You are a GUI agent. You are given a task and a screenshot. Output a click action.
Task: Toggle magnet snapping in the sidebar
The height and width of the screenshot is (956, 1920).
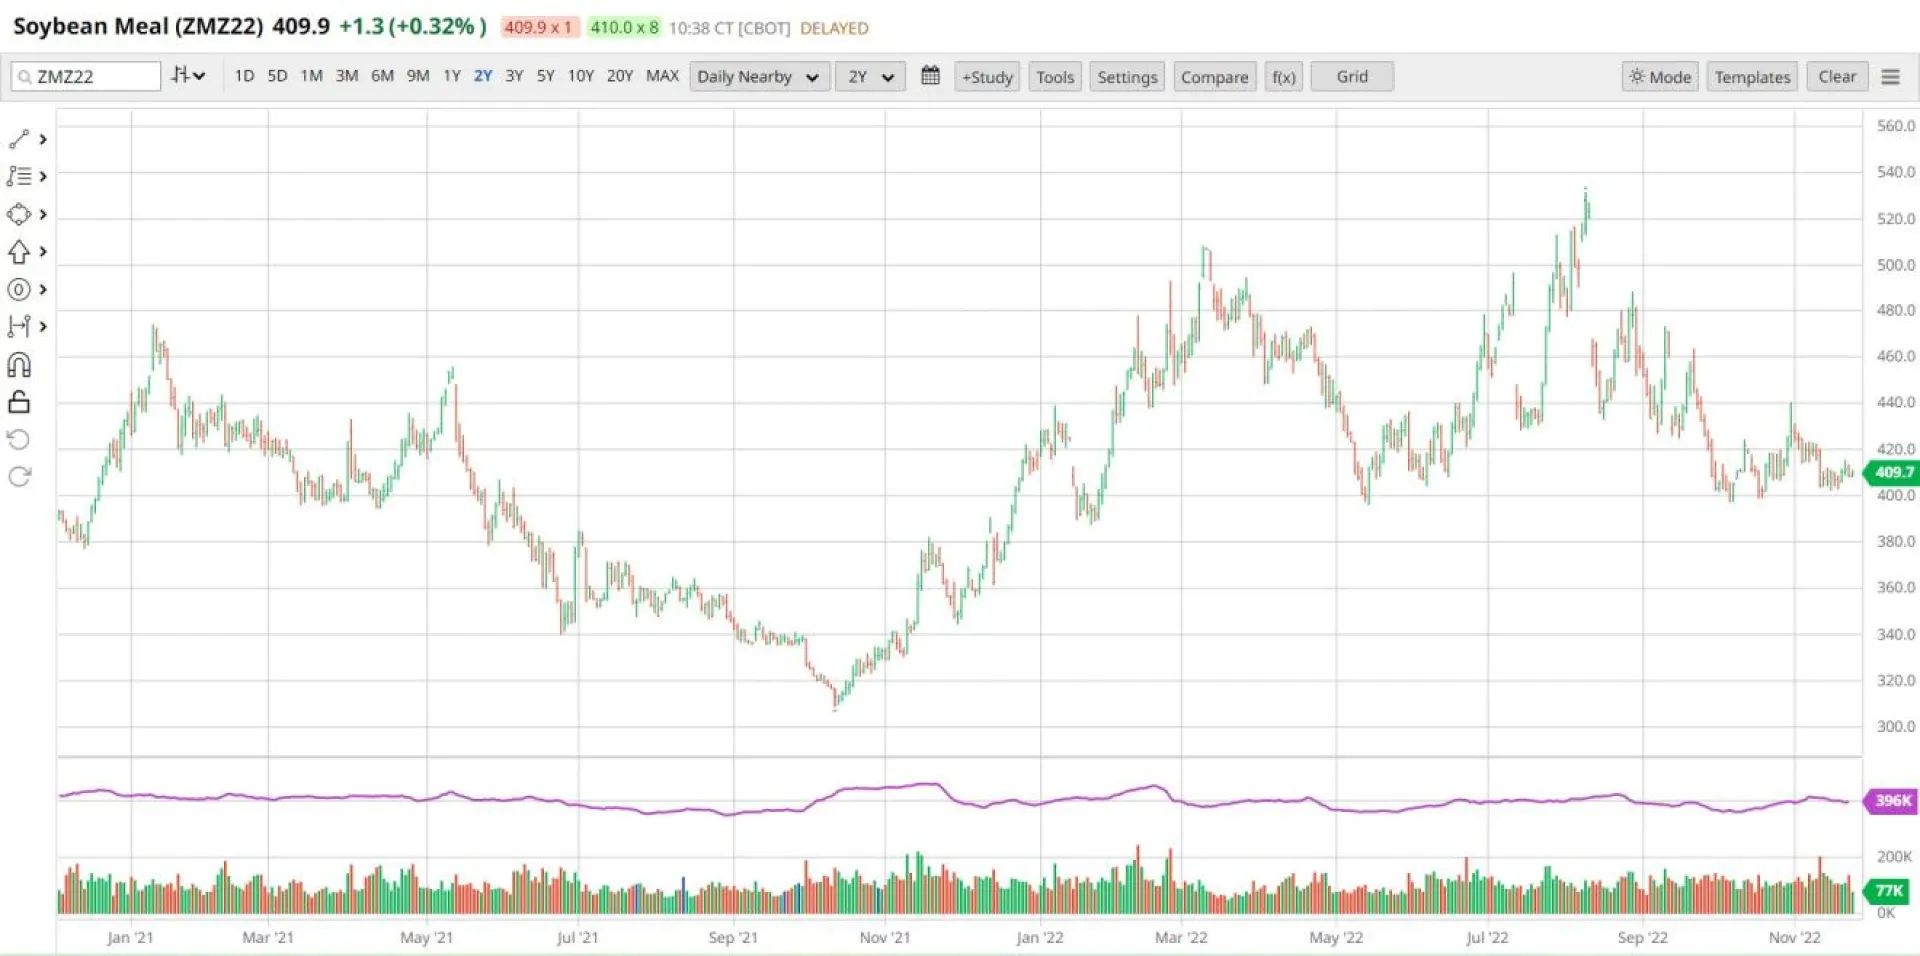[x=18, y=365]
